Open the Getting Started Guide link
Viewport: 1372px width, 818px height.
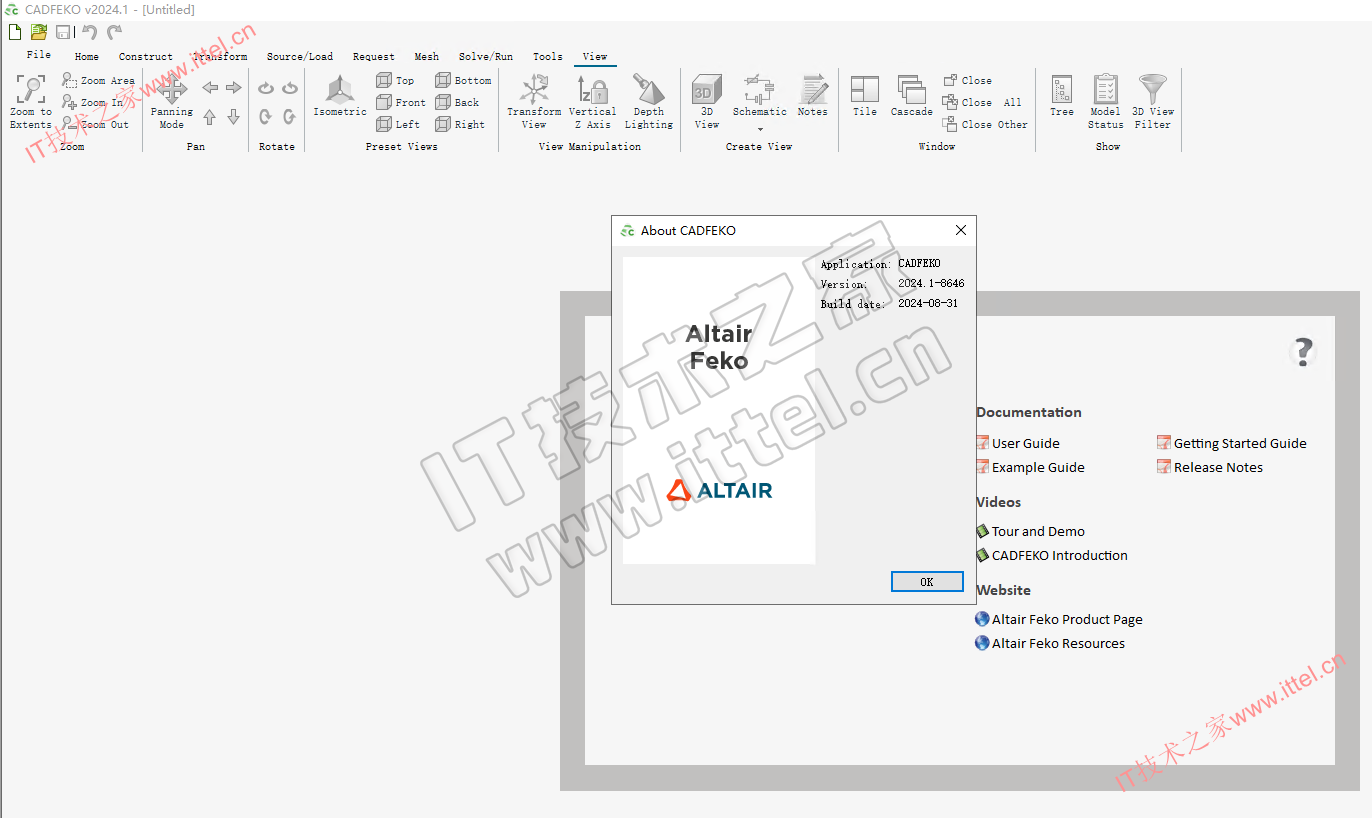coord(1232,443)
